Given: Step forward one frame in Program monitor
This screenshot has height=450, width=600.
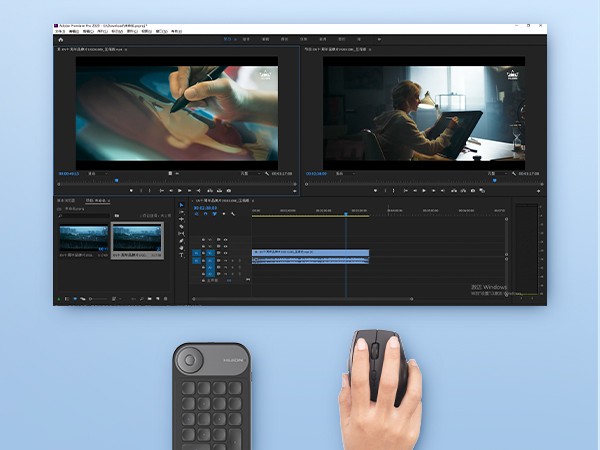Looking at the screenshot, I should [x=434, y=191].
